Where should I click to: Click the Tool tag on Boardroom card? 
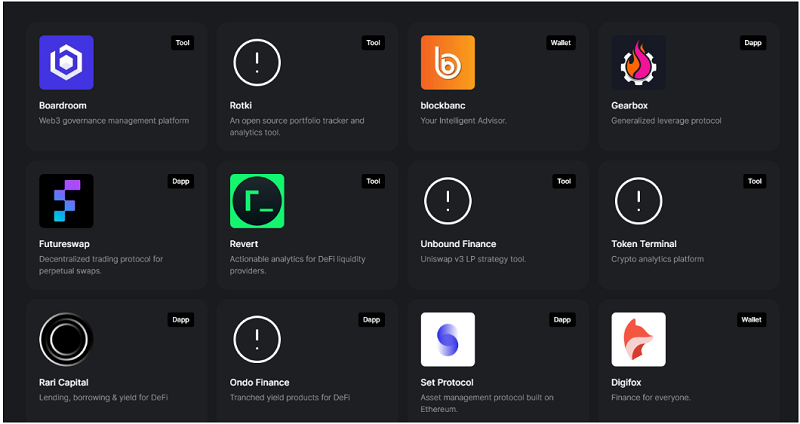click(182, 43)
